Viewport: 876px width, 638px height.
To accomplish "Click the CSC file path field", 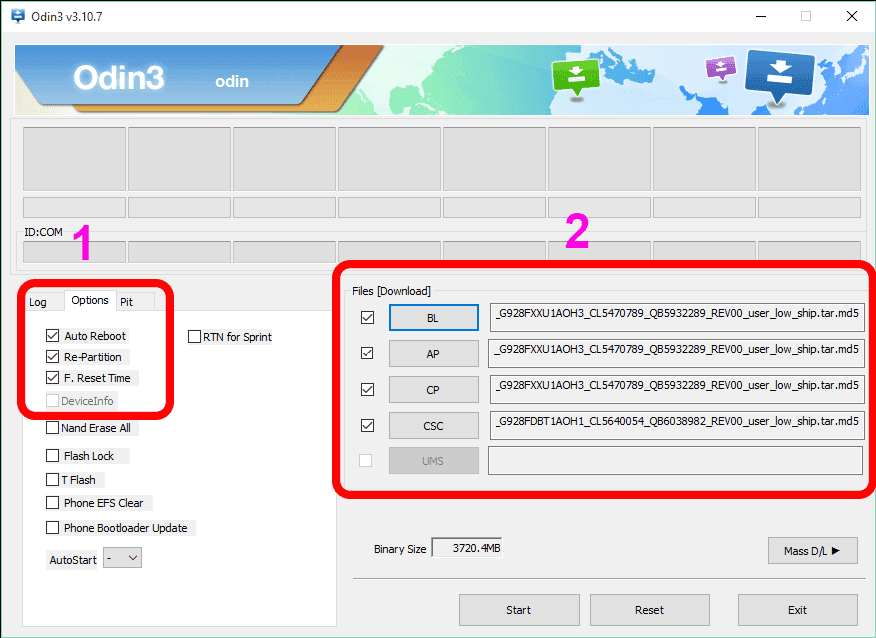I will 677,425.
